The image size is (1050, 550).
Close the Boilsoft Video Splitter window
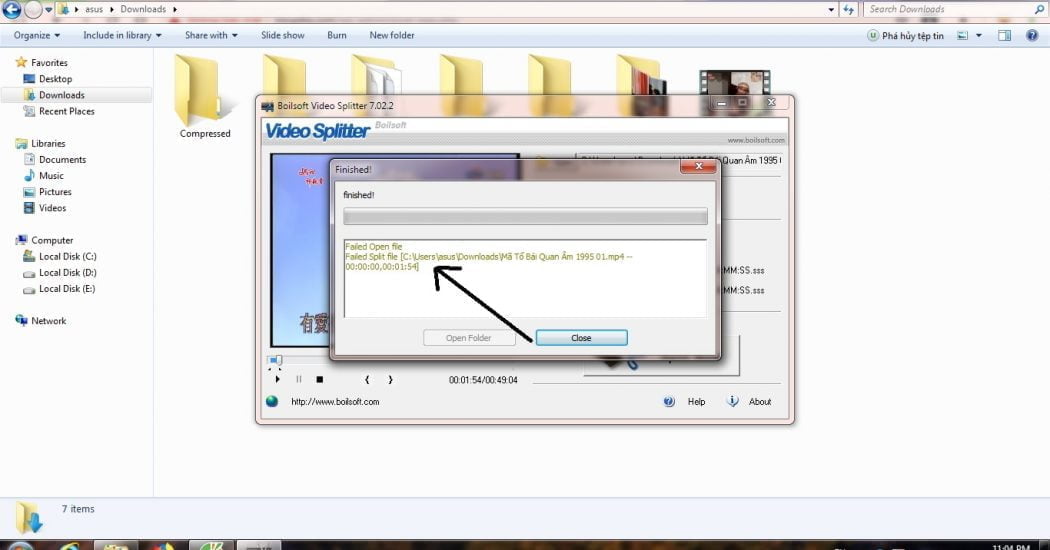click(x=771, y=102)
